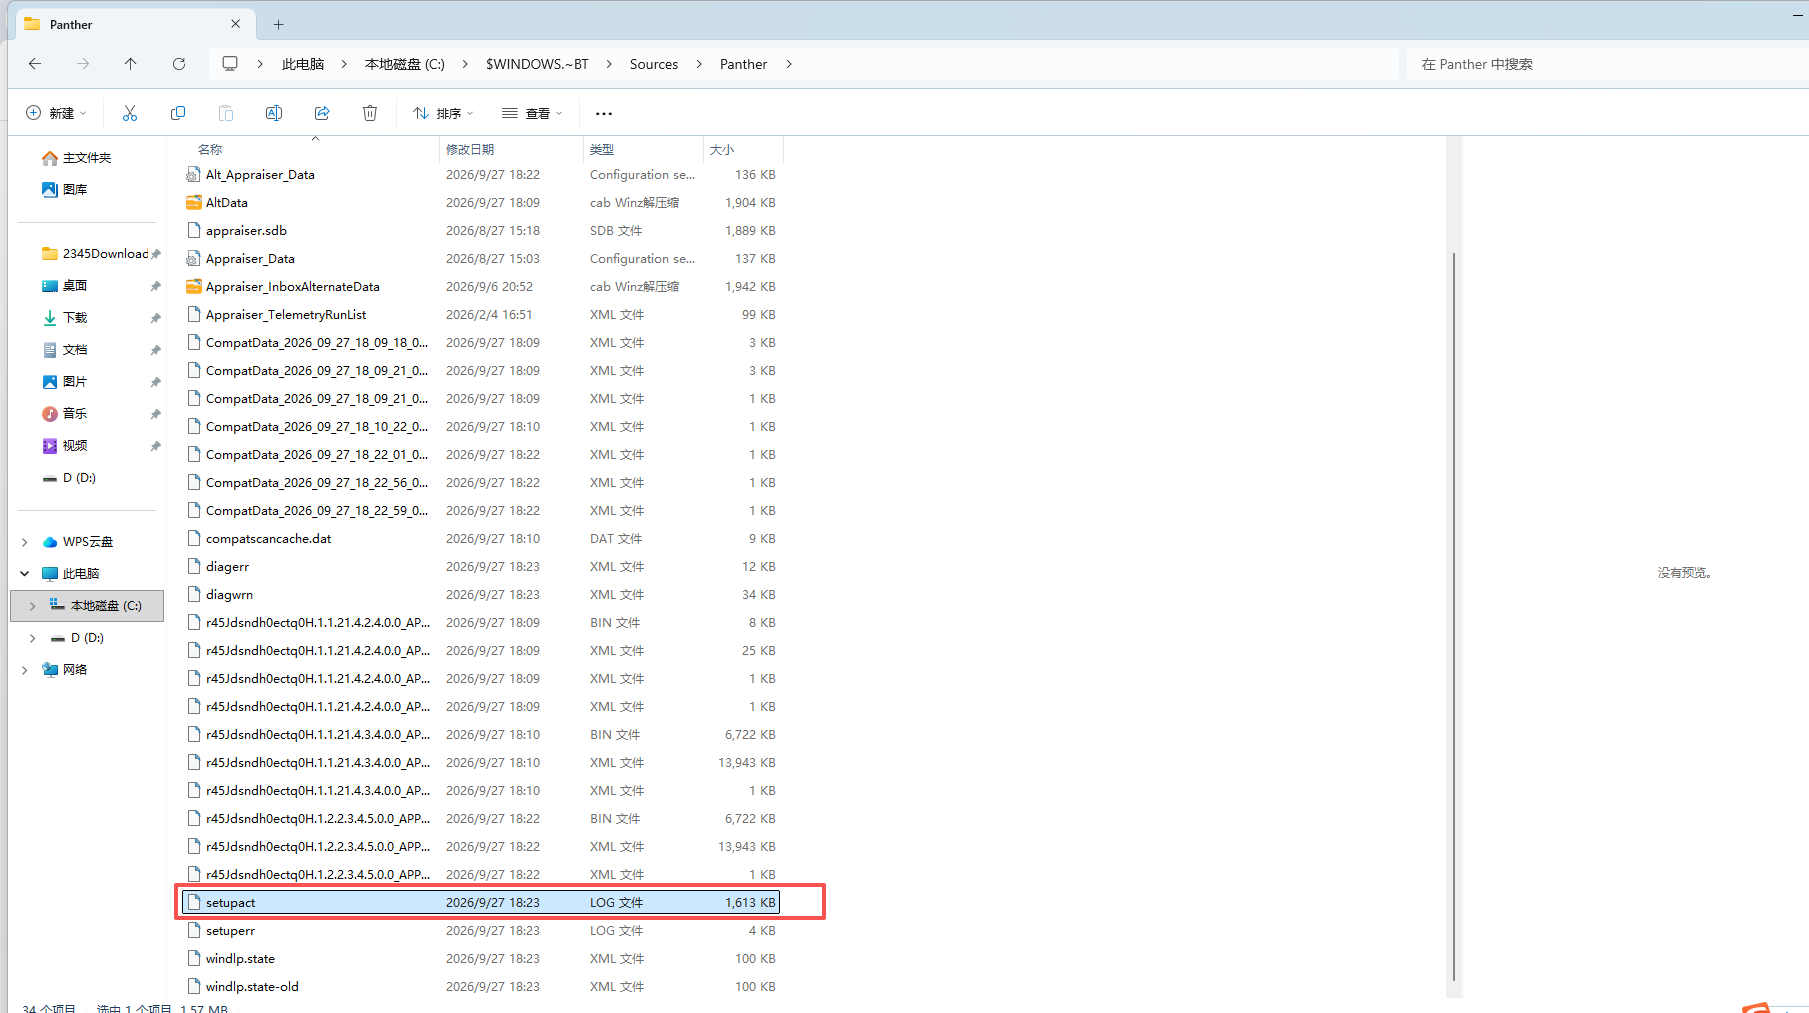
Task: Click 此电脑 in address breadcrumb
Action: [303, 64]
